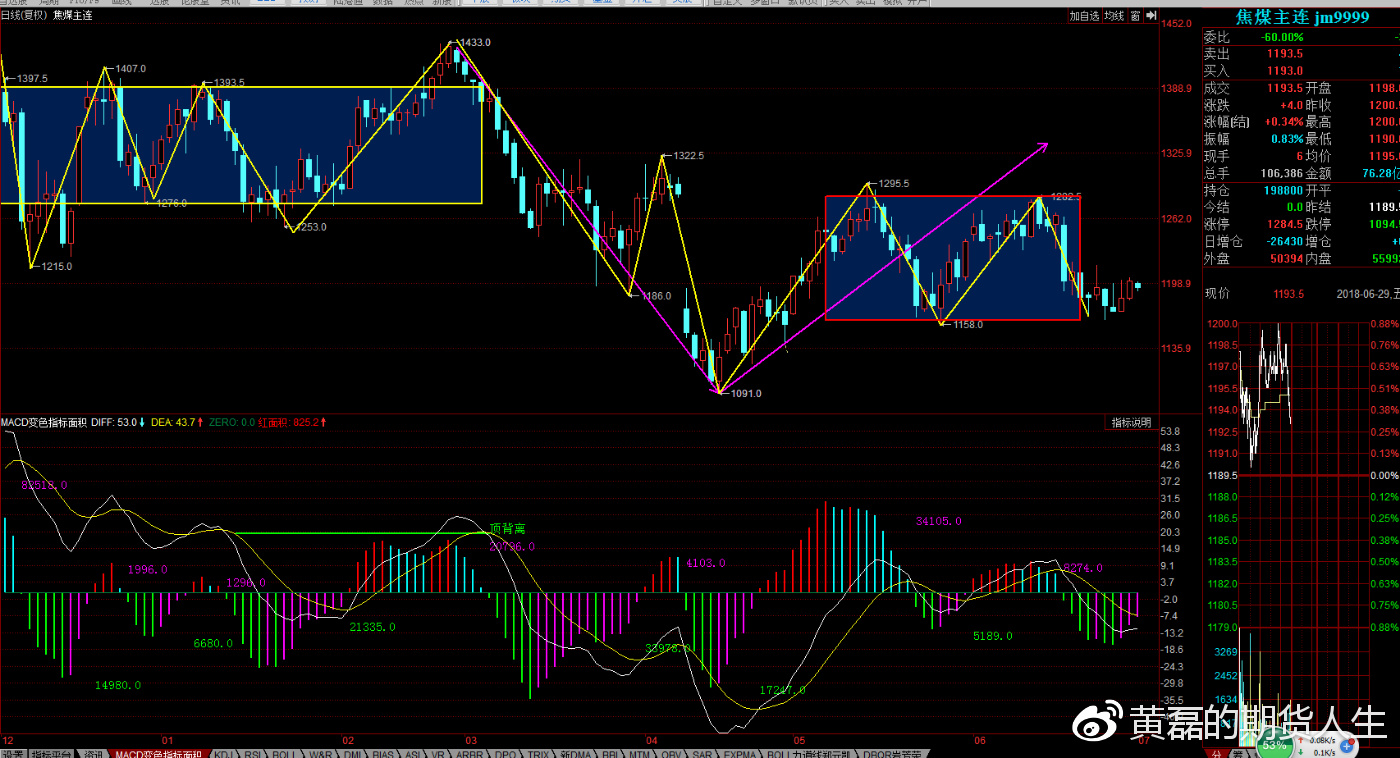Viewport: 1400px width, 758px height.
Task: Switch to the DBQR indicator tab
Action: point(892,754)
